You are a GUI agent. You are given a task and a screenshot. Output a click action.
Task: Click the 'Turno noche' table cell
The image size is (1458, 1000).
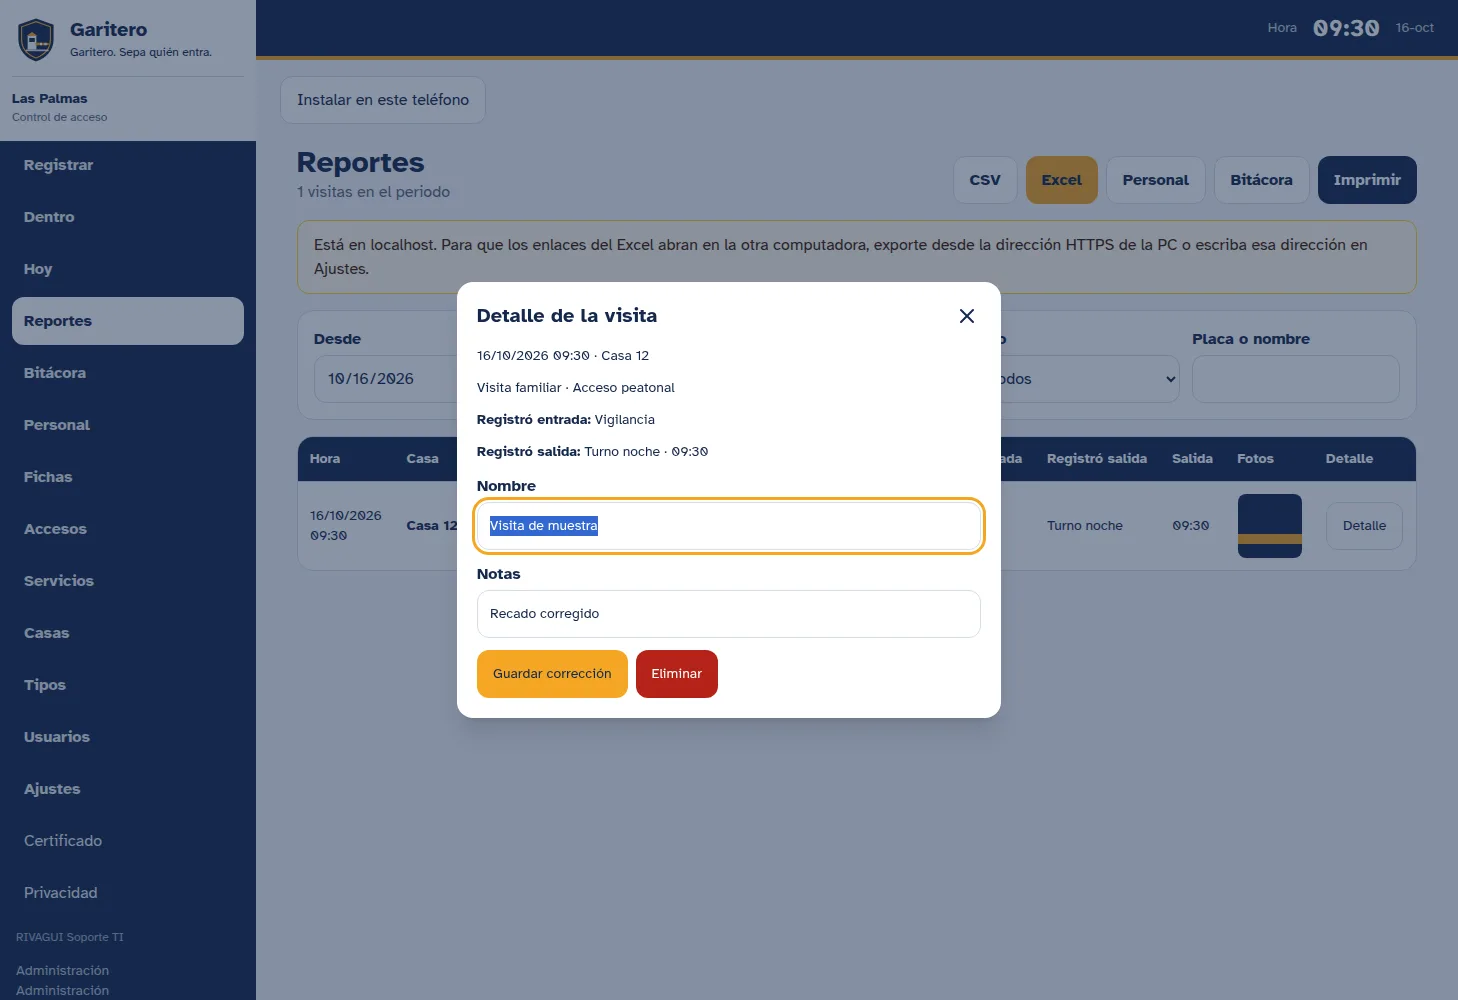tap(1085, 526)
